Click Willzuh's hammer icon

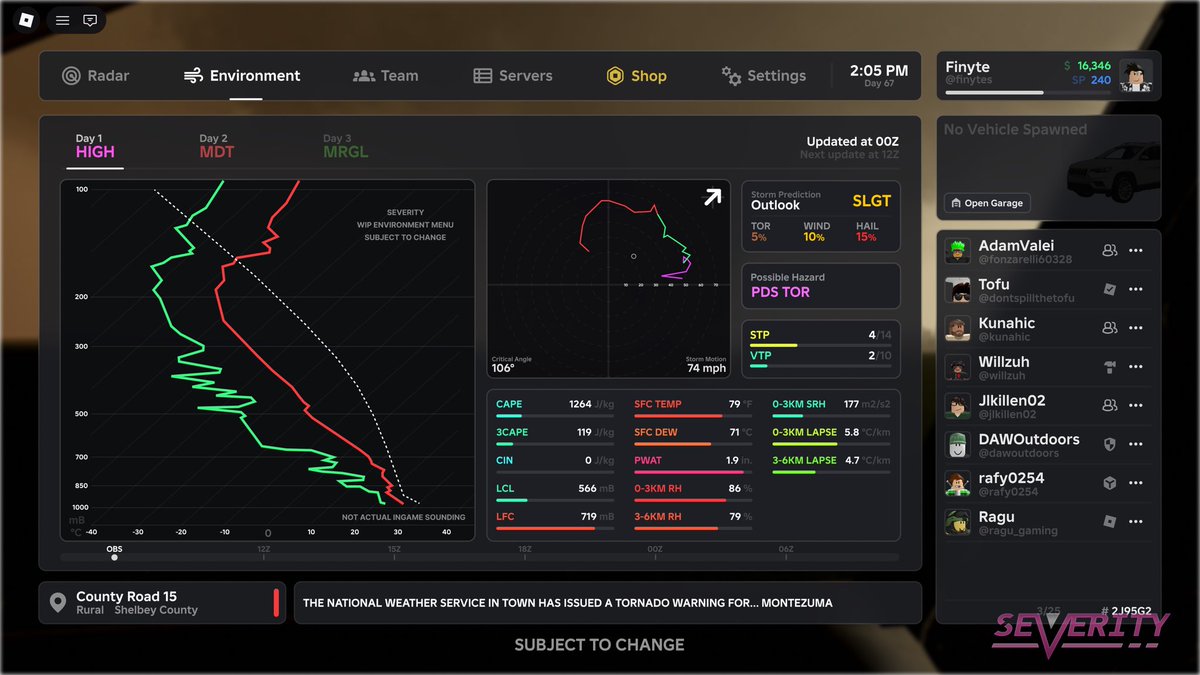tap(1109, 366)
